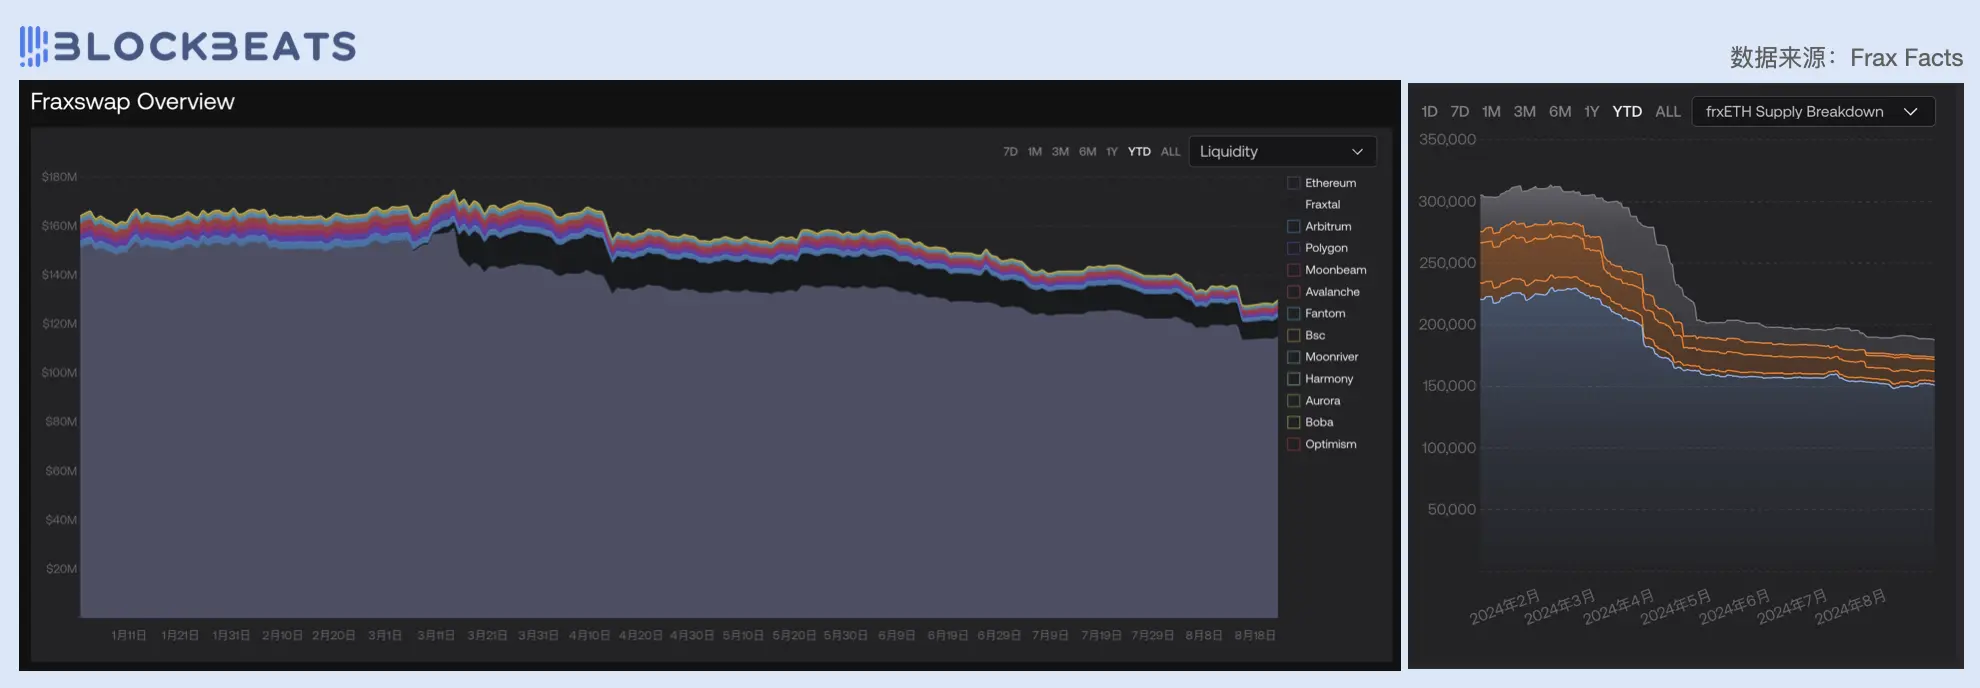Switch the frxETH chart to the 6M range

tap(1559, 112)
